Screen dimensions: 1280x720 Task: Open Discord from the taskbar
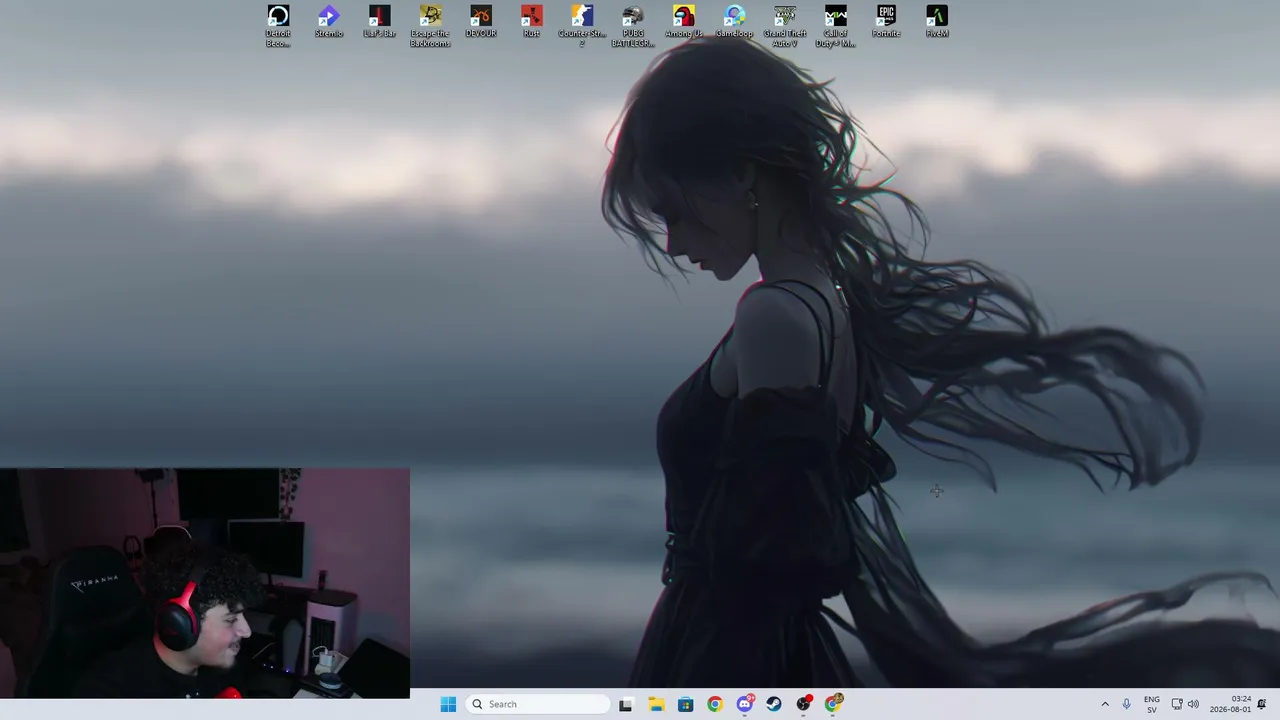[745, 704]
